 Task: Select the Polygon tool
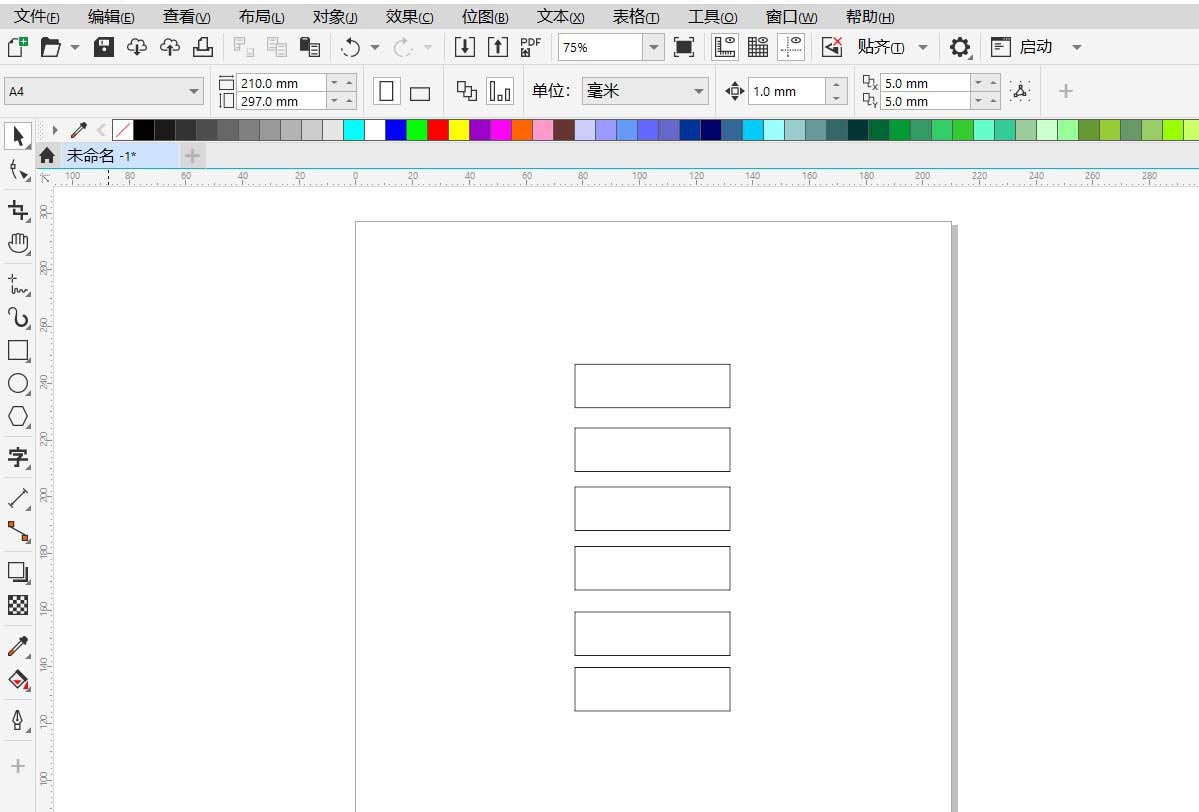pos(19,417)
